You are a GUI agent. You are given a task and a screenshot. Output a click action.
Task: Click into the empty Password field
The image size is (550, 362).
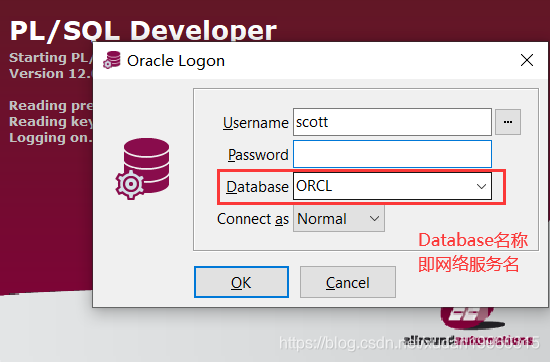click(392, 154)
